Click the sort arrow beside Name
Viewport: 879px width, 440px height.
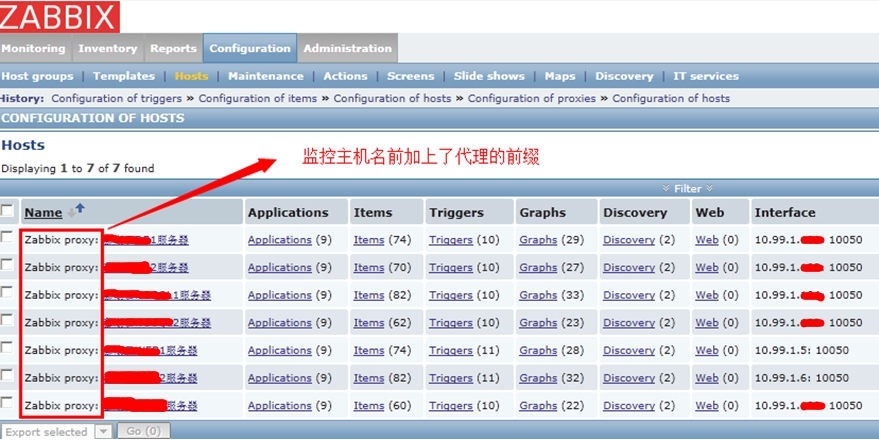76,211
